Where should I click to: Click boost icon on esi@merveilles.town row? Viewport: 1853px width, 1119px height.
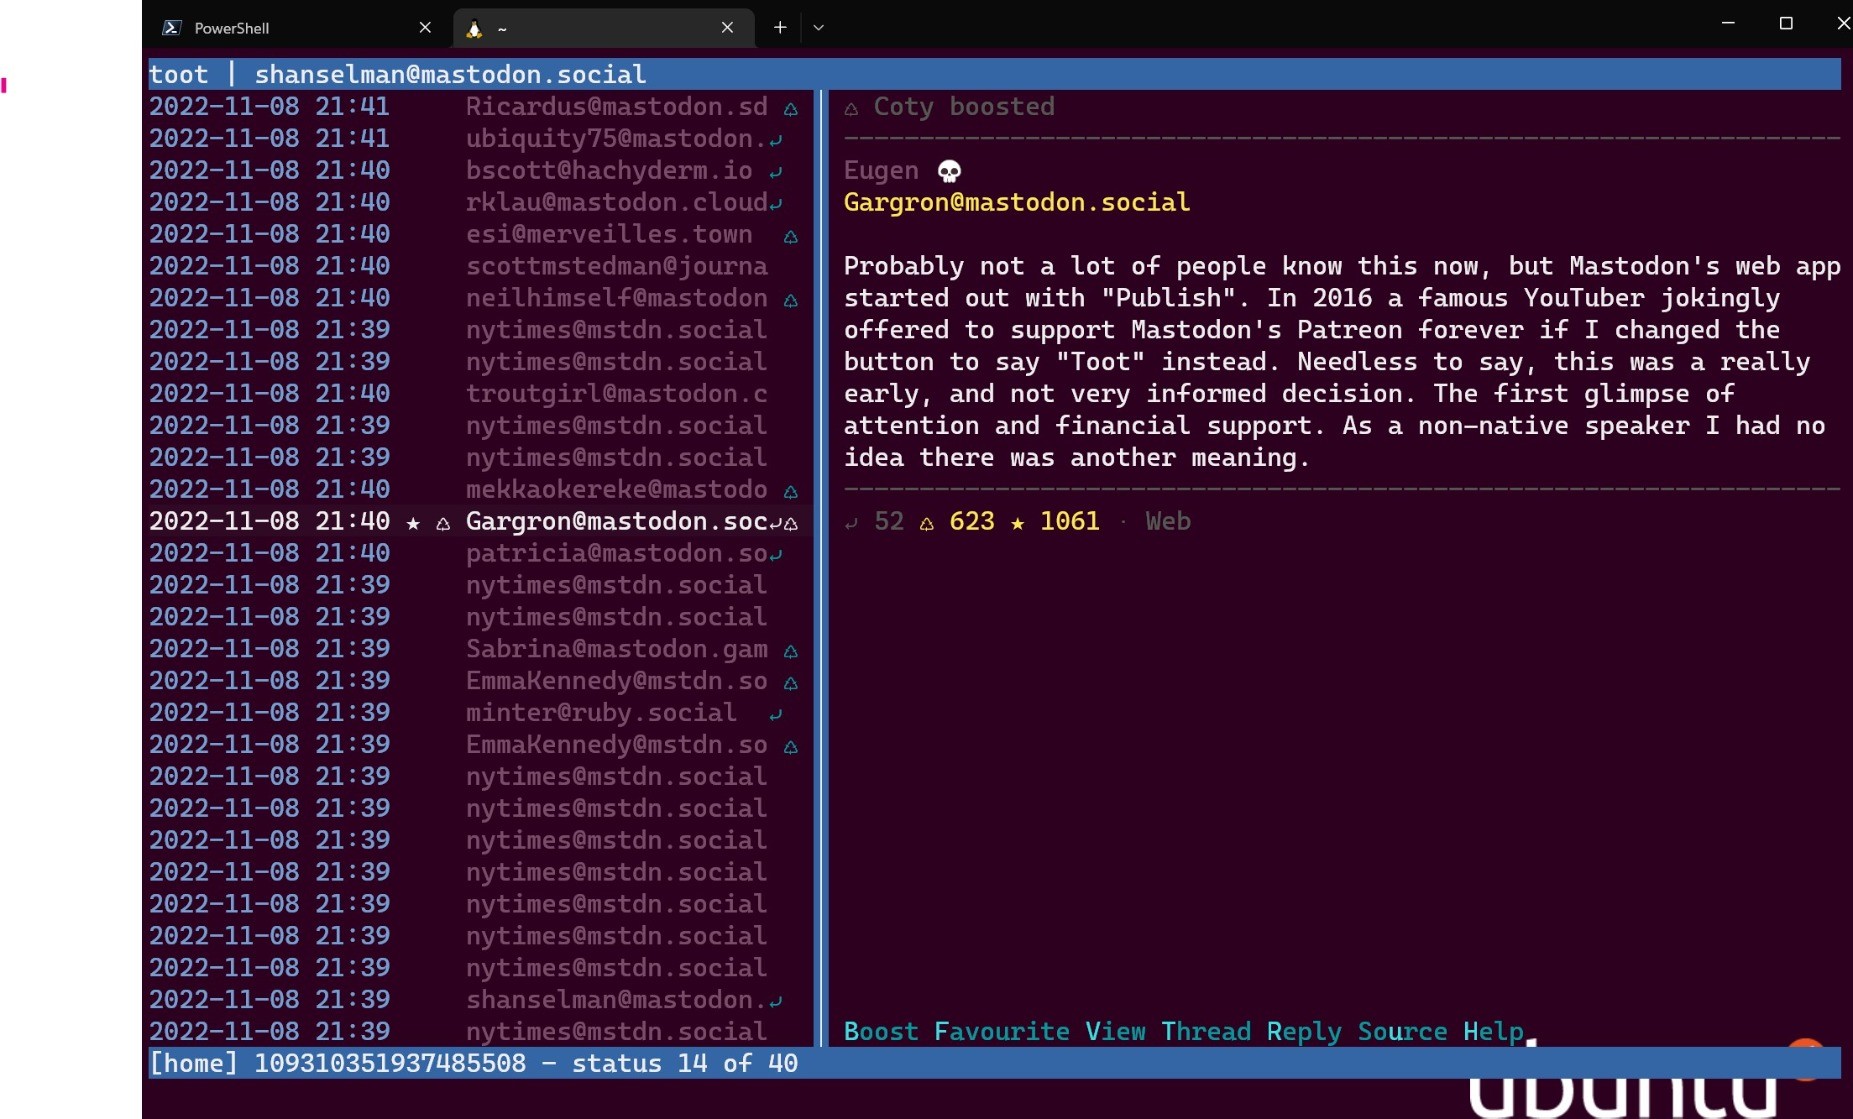[x=790, y=237]
